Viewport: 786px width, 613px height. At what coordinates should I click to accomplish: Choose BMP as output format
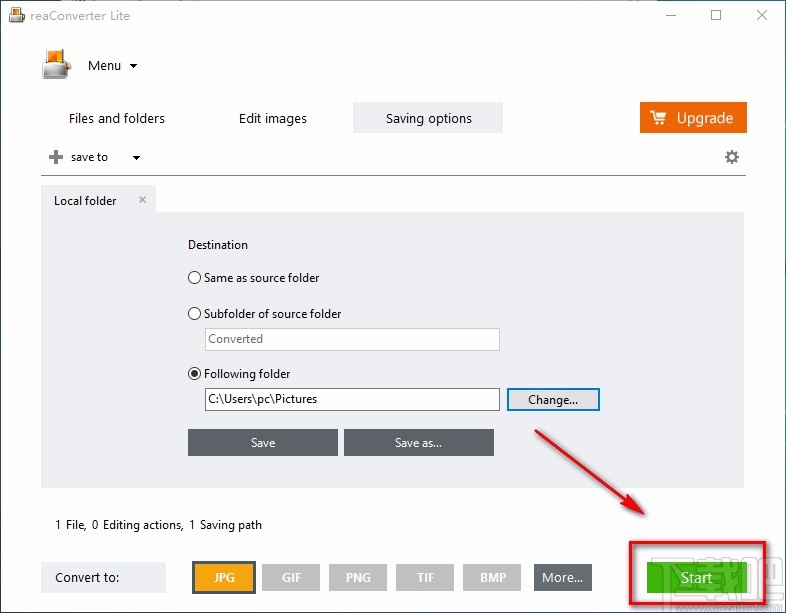coord(492,577)
